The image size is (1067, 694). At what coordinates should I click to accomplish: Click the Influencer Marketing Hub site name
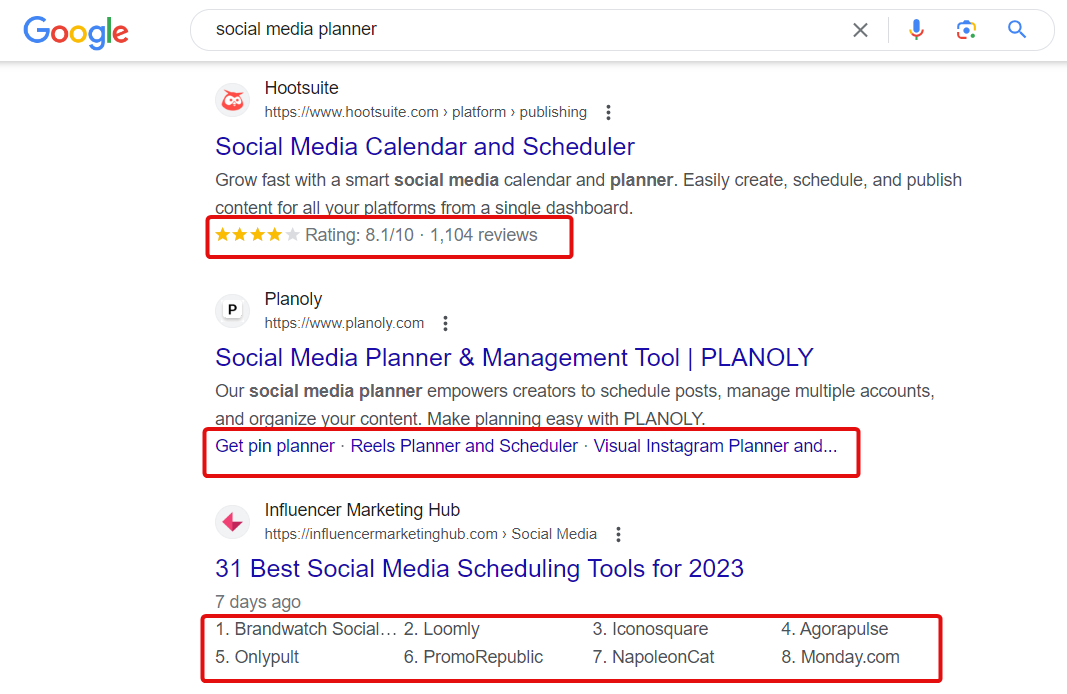coord(362,510)
